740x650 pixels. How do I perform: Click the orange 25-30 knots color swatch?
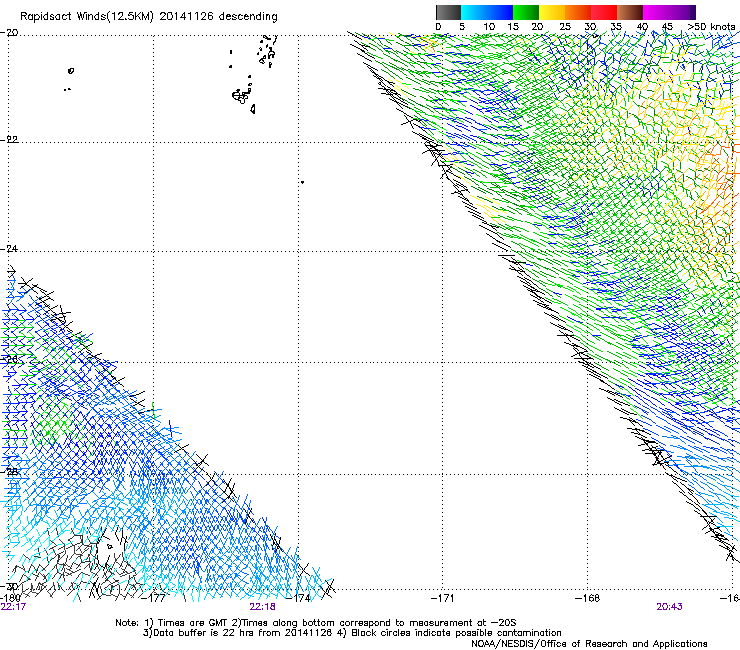(x=578, y=12)
